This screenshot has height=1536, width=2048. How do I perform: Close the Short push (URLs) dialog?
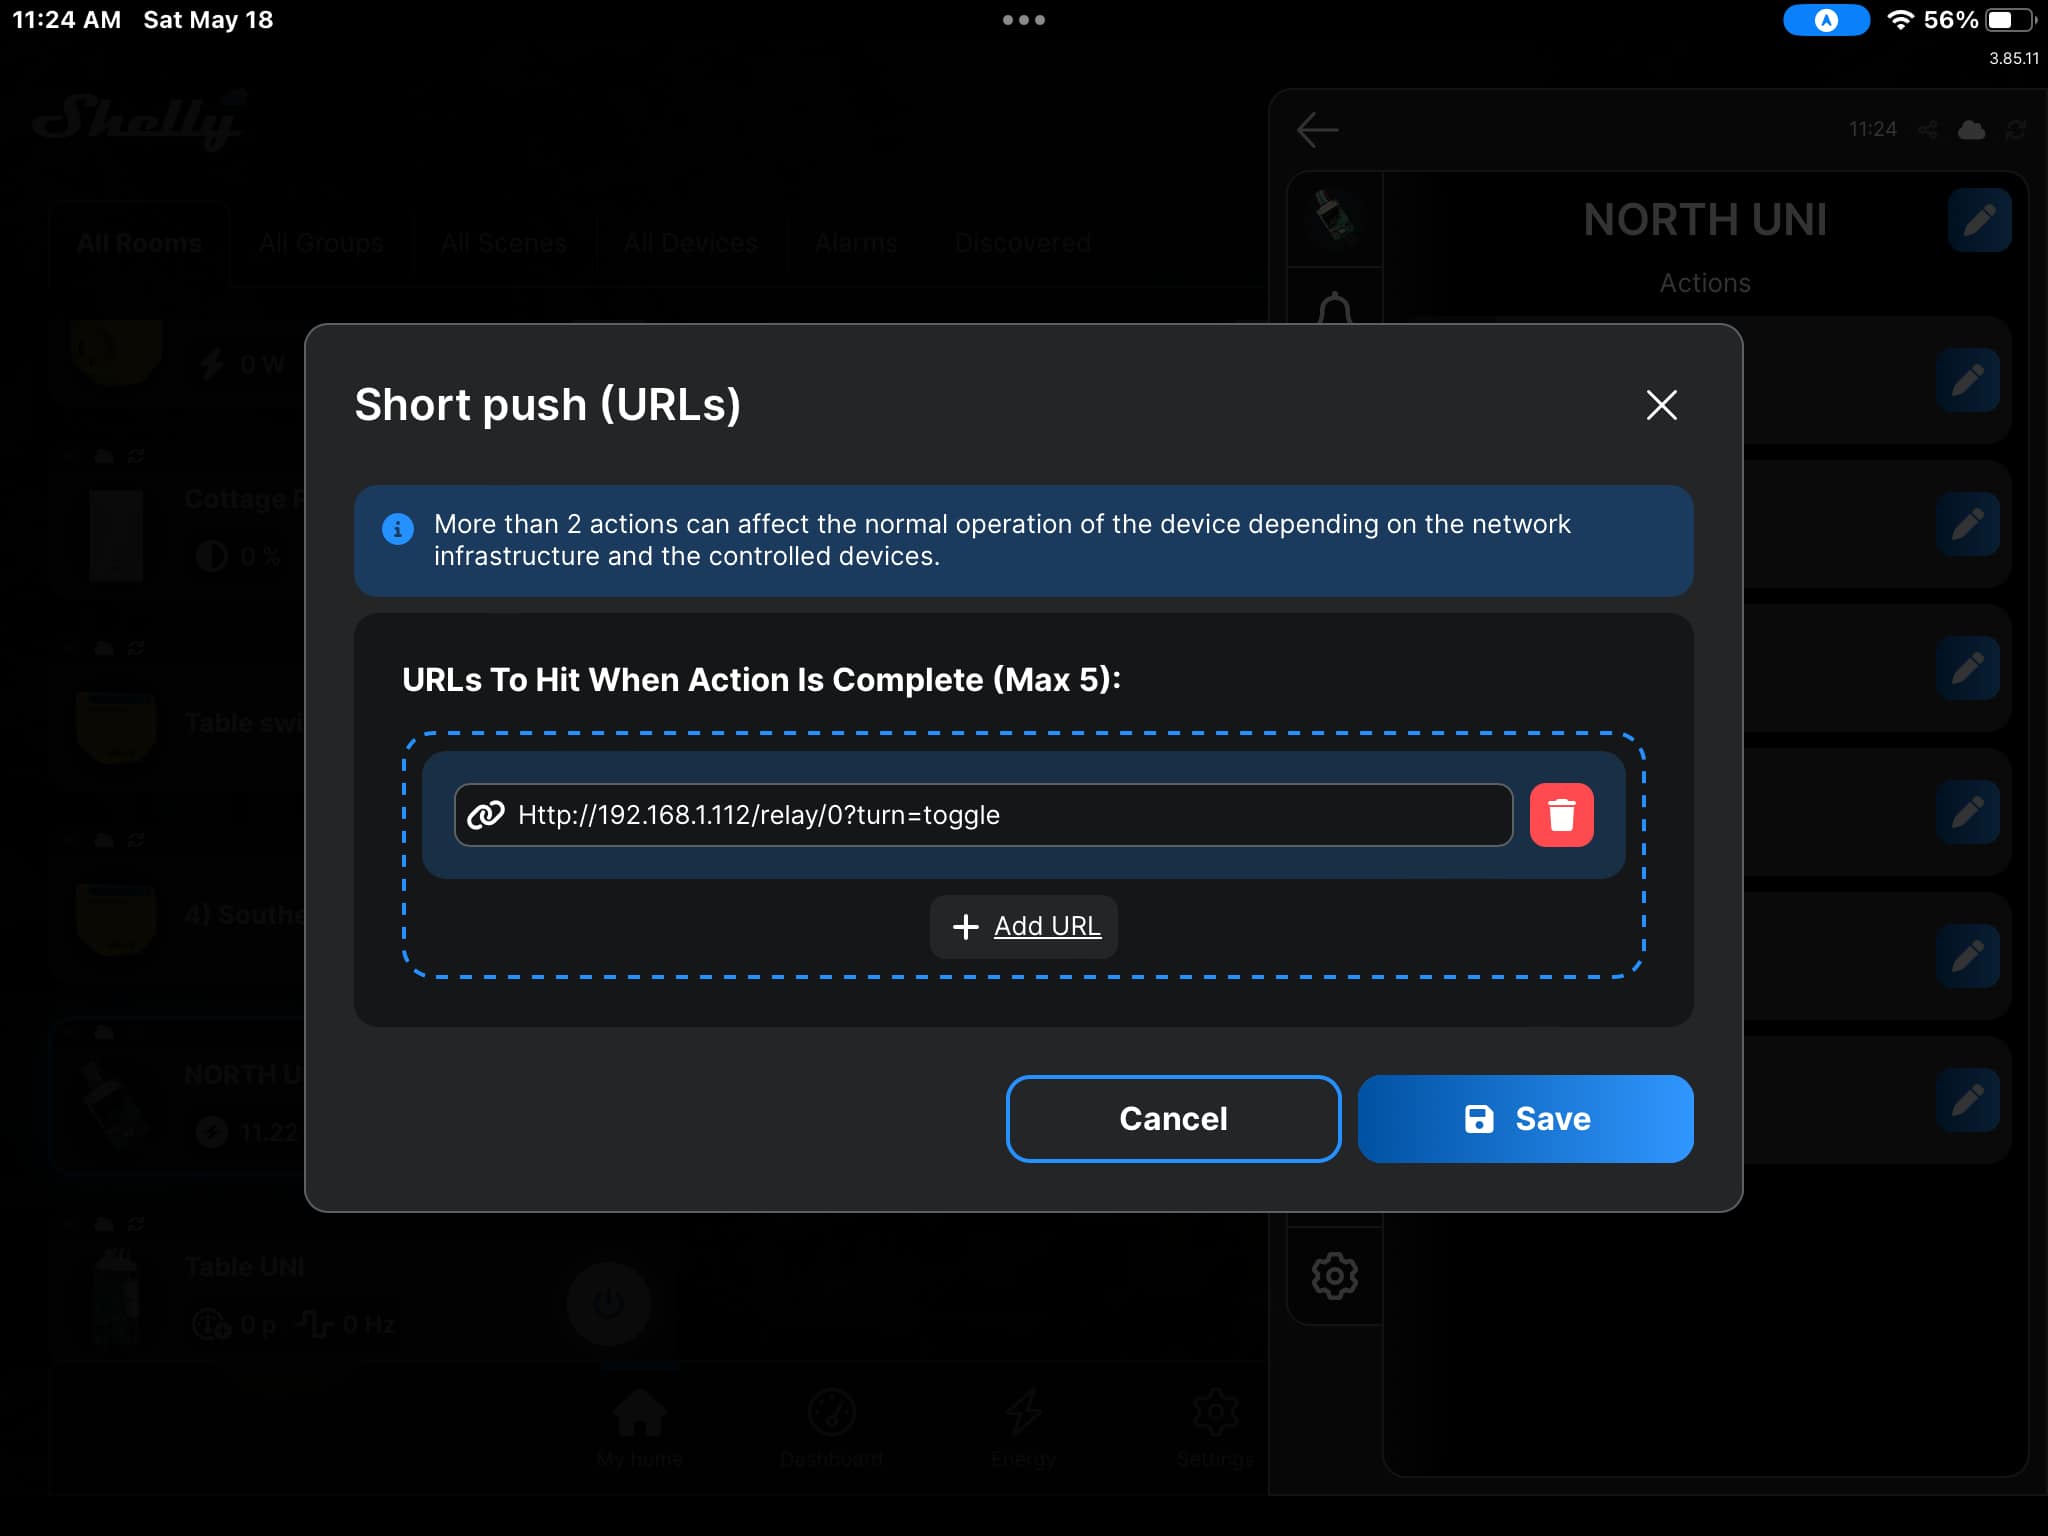[1661, 405]
